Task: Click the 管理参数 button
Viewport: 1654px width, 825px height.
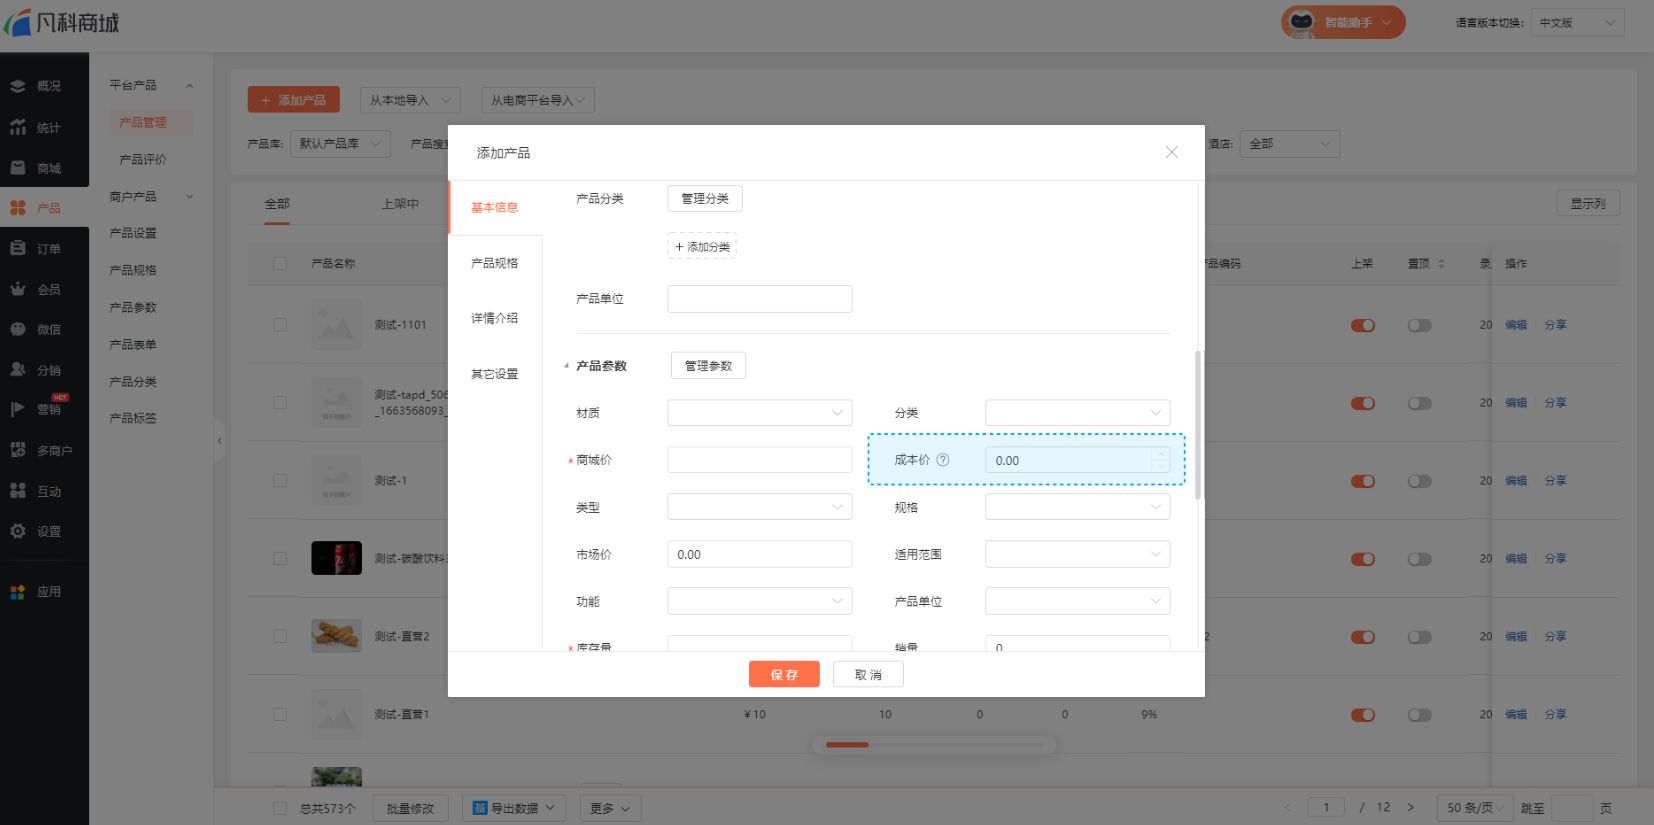Action: [x=708, y=366]
